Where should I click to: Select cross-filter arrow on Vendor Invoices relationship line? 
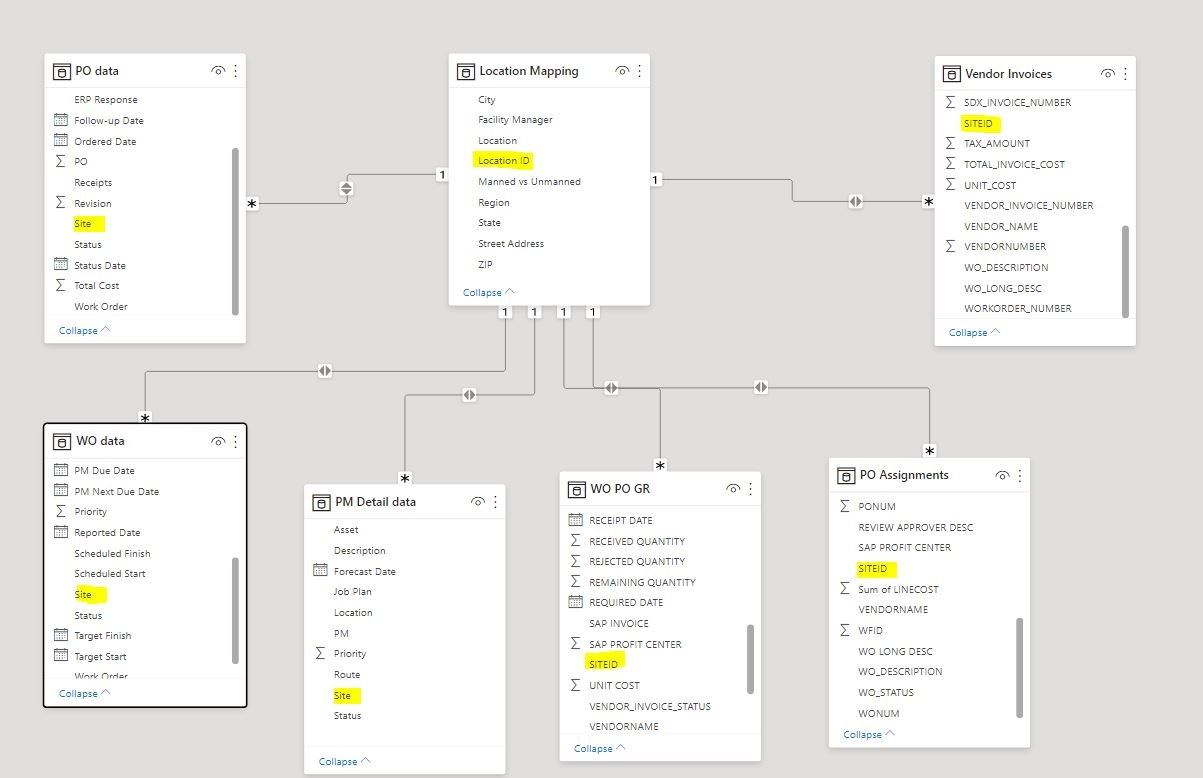click(855, 201)
